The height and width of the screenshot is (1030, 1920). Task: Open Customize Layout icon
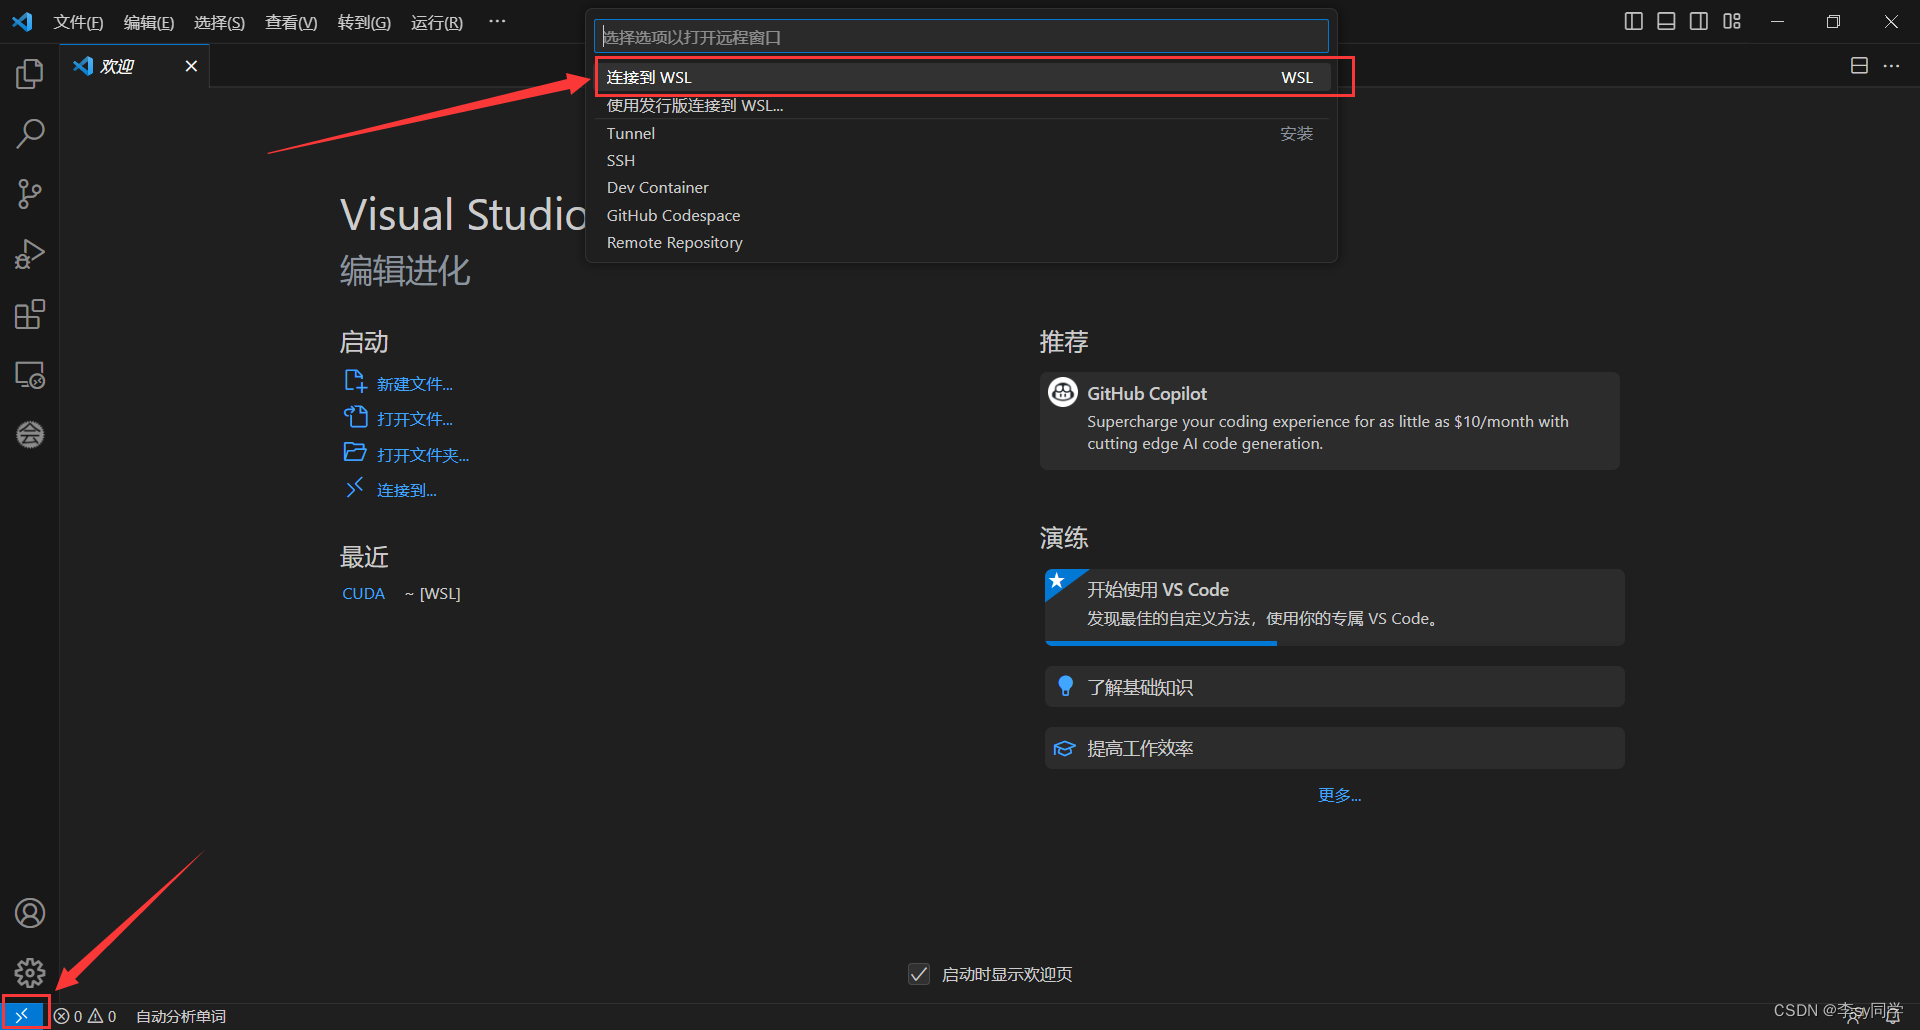(x=1732, y=21)
